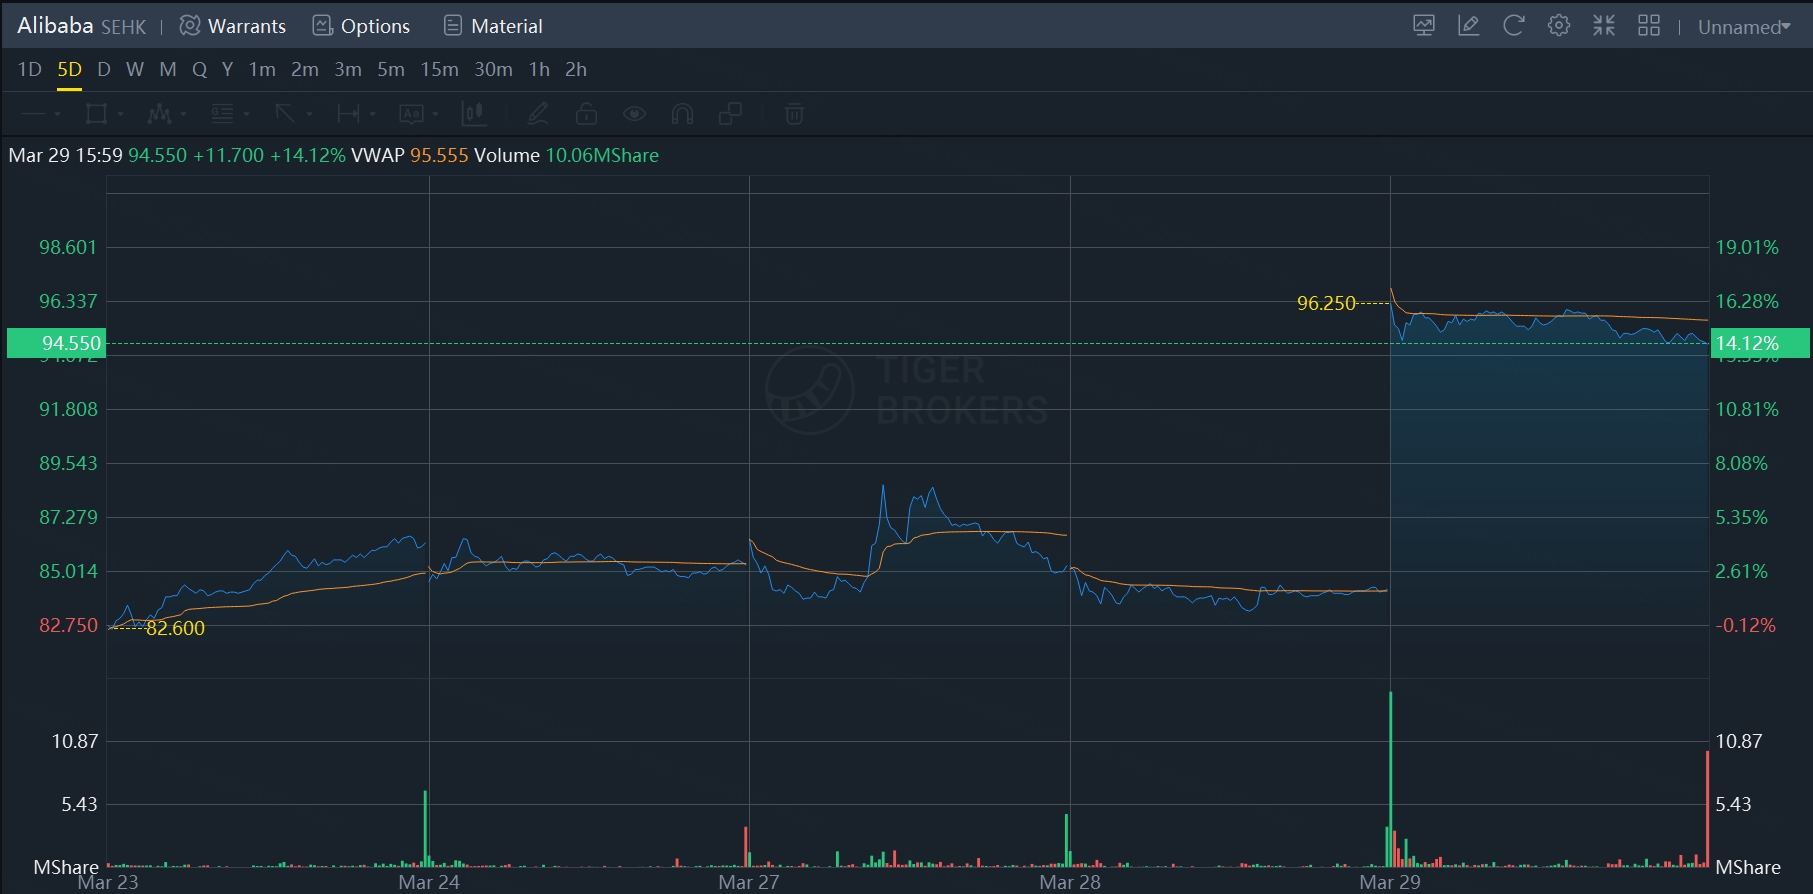Viewport: 1813px width, 894px height.
Task: Select the range measure tool
Action: click(x=348, y=114)
